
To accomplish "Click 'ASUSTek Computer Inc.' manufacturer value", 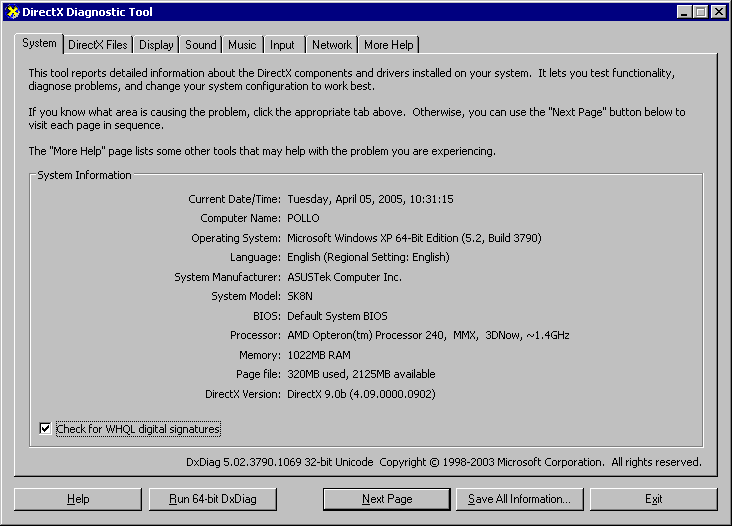I will 345,277.
